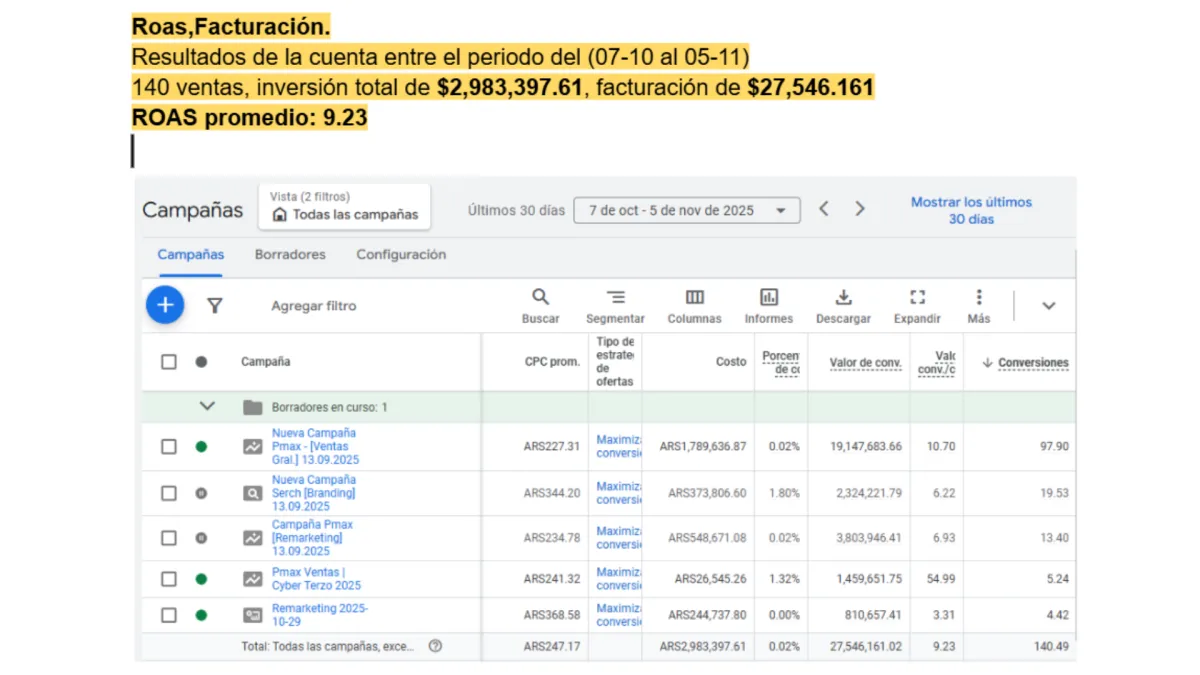Expand the Borradores en curso row
Image resolution: width=1200 pixels, height=675 pixels.
207,407
